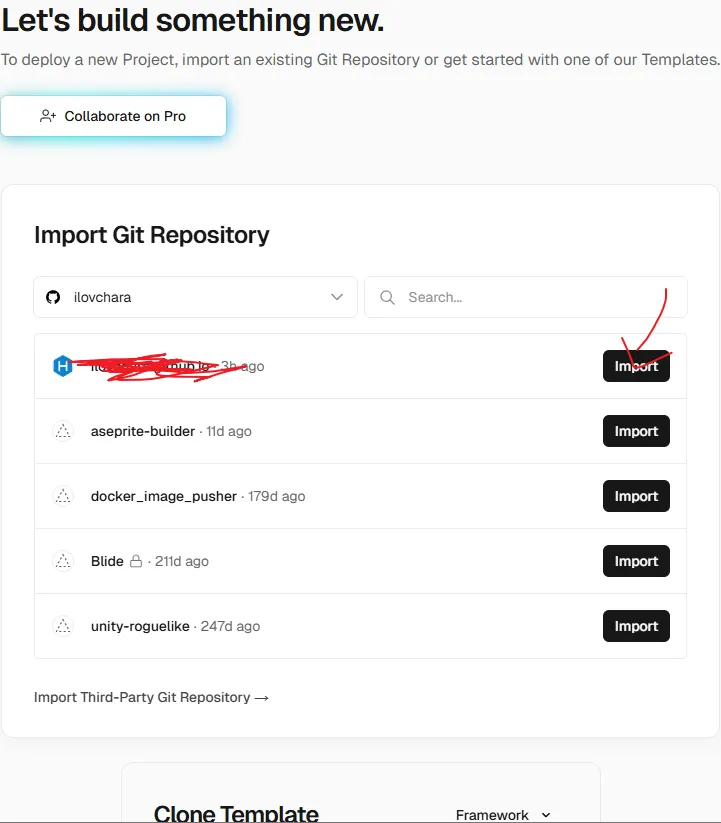Click the magnifier icon in search box
Image resolution: width=721 pixels, height=823 pixels.
coord(387,297)
